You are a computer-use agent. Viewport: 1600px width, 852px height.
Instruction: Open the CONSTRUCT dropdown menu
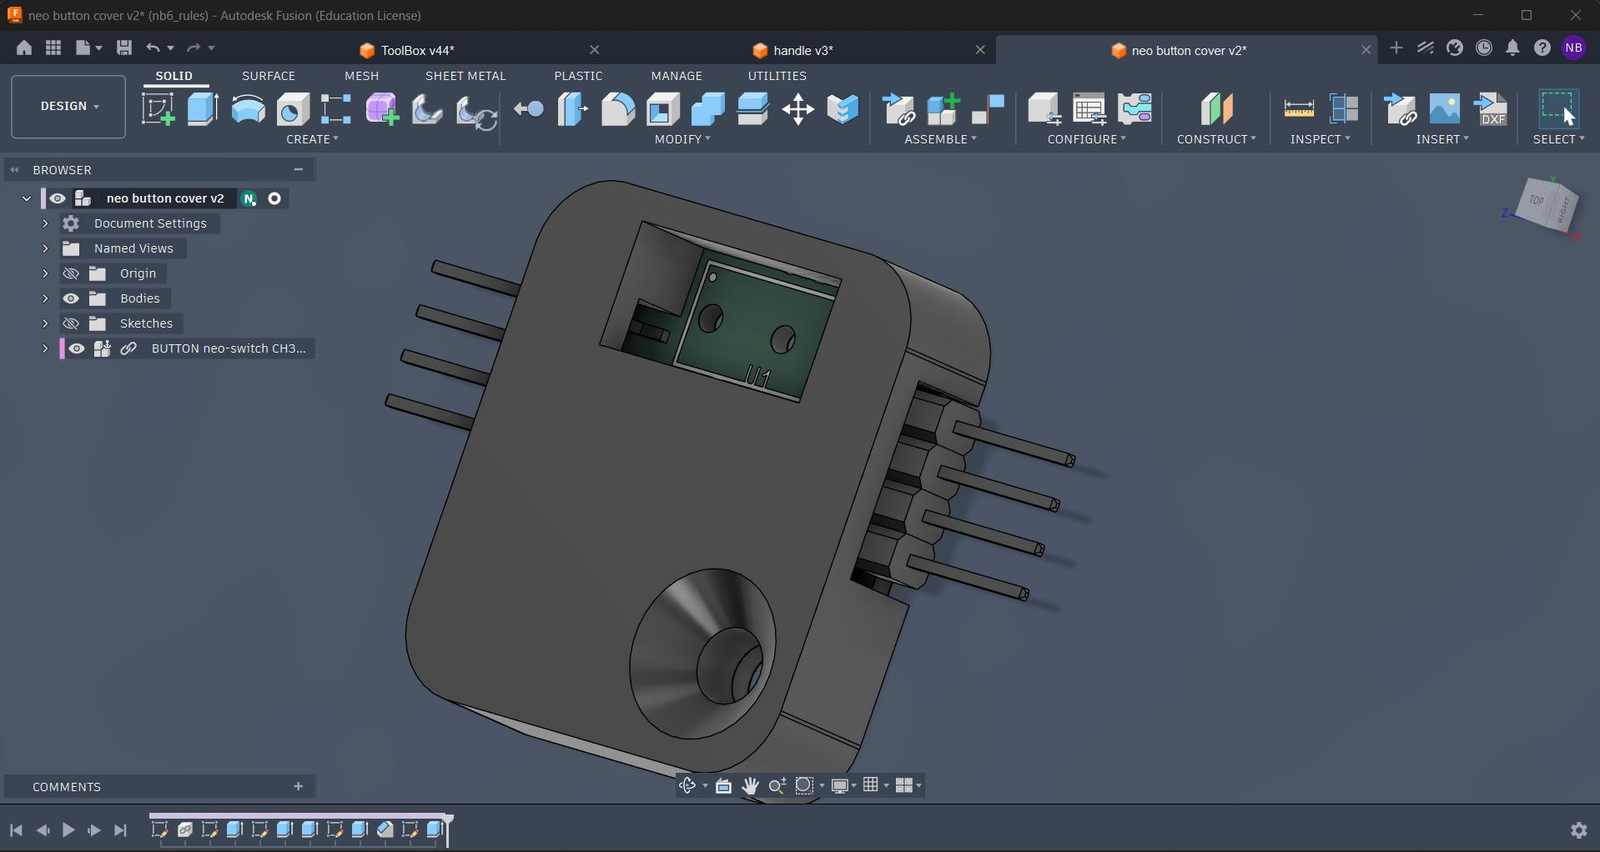pyautogui.click(x=1216, y=140)
